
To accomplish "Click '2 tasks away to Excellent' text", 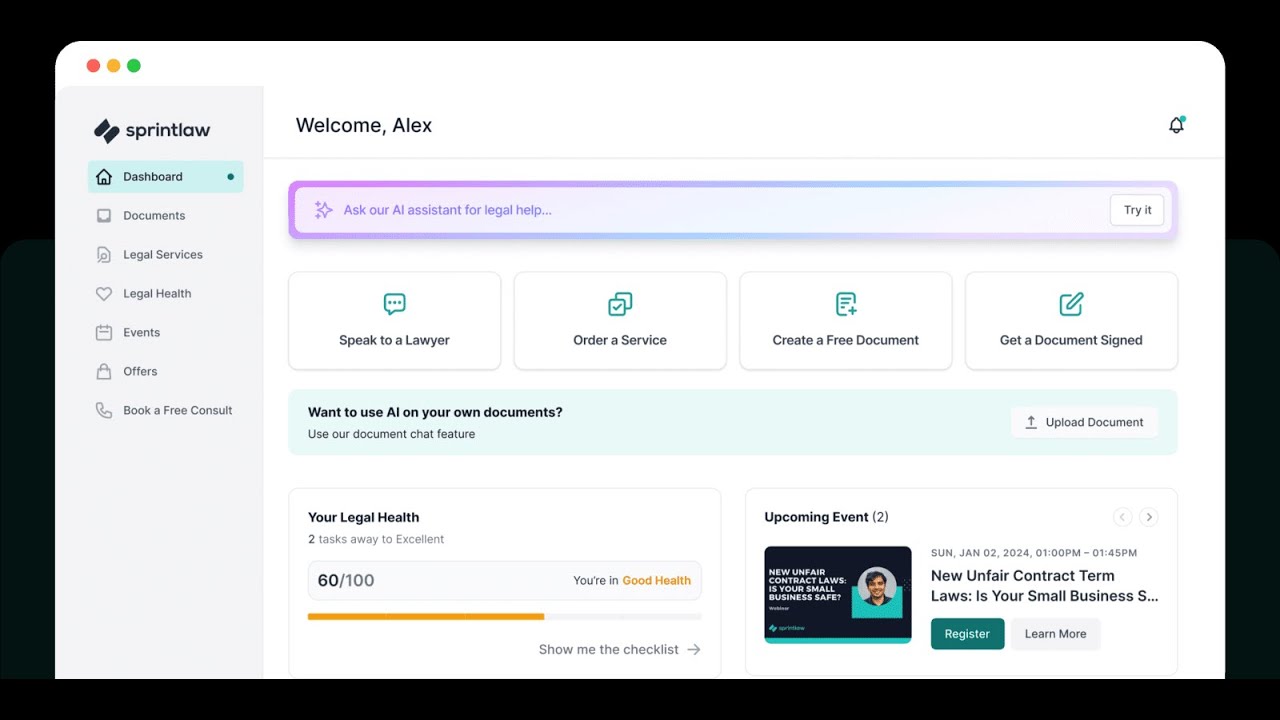I will click(376, 540).
